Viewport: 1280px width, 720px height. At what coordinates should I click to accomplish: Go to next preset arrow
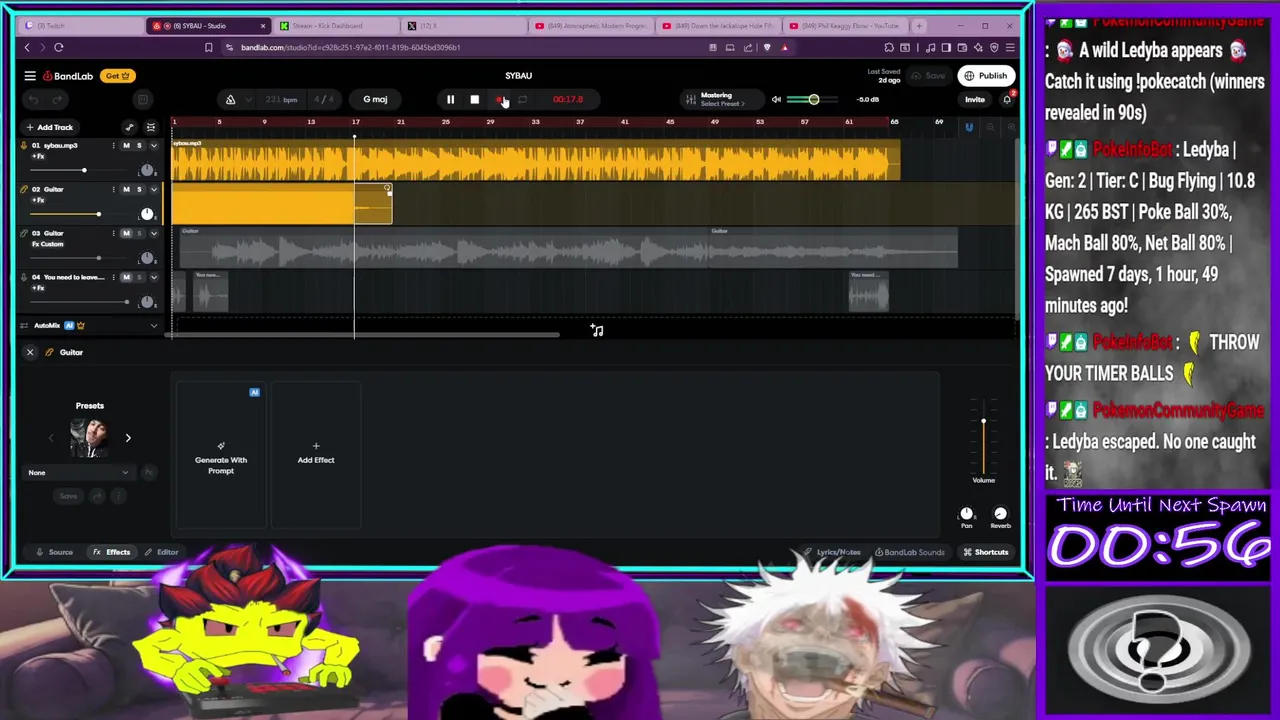coord(128,438)
